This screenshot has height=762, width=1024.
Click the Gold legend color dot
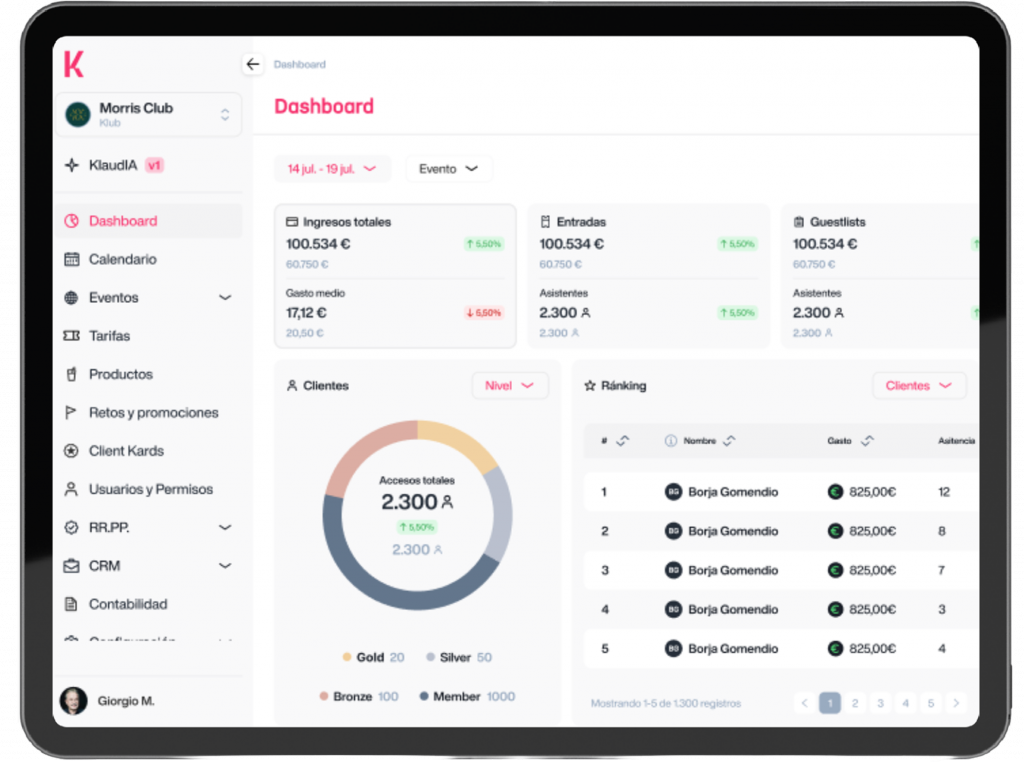point(347,658)
